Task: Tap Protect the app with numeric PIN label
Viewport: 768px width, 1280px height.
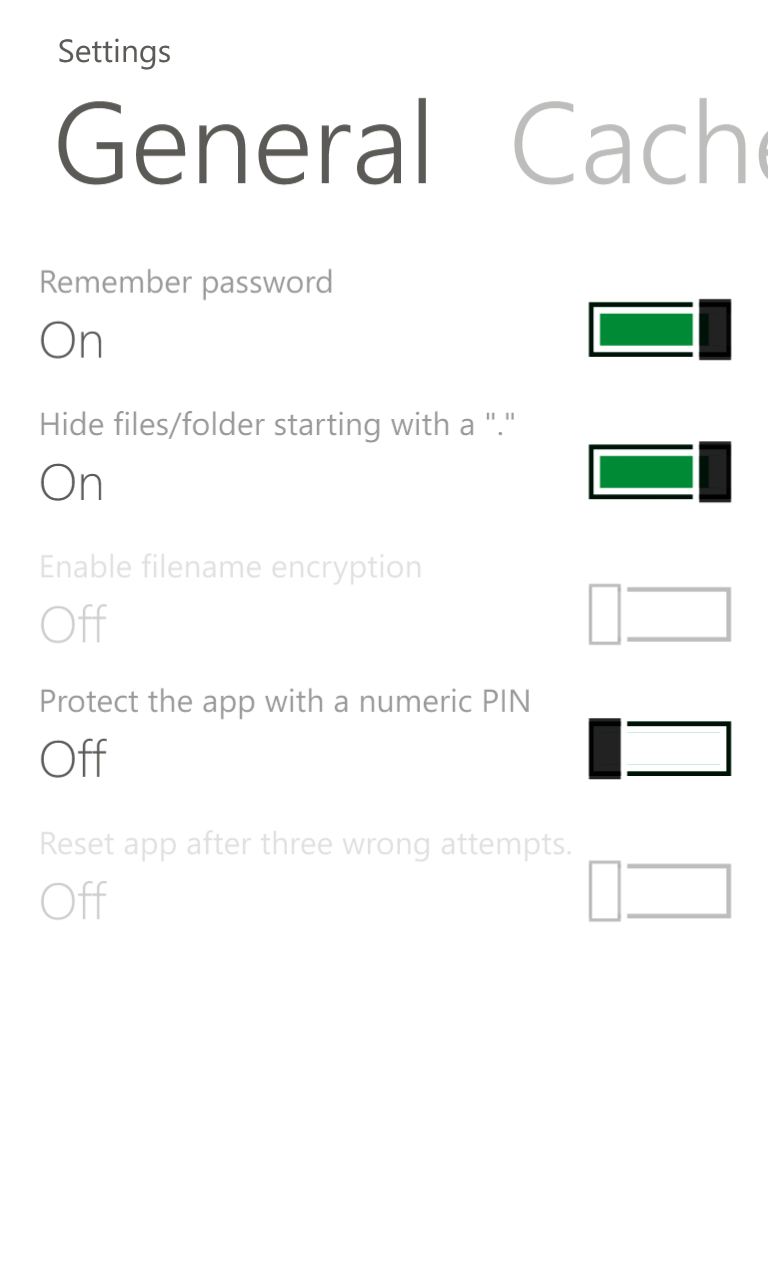Action: (285, 701)
